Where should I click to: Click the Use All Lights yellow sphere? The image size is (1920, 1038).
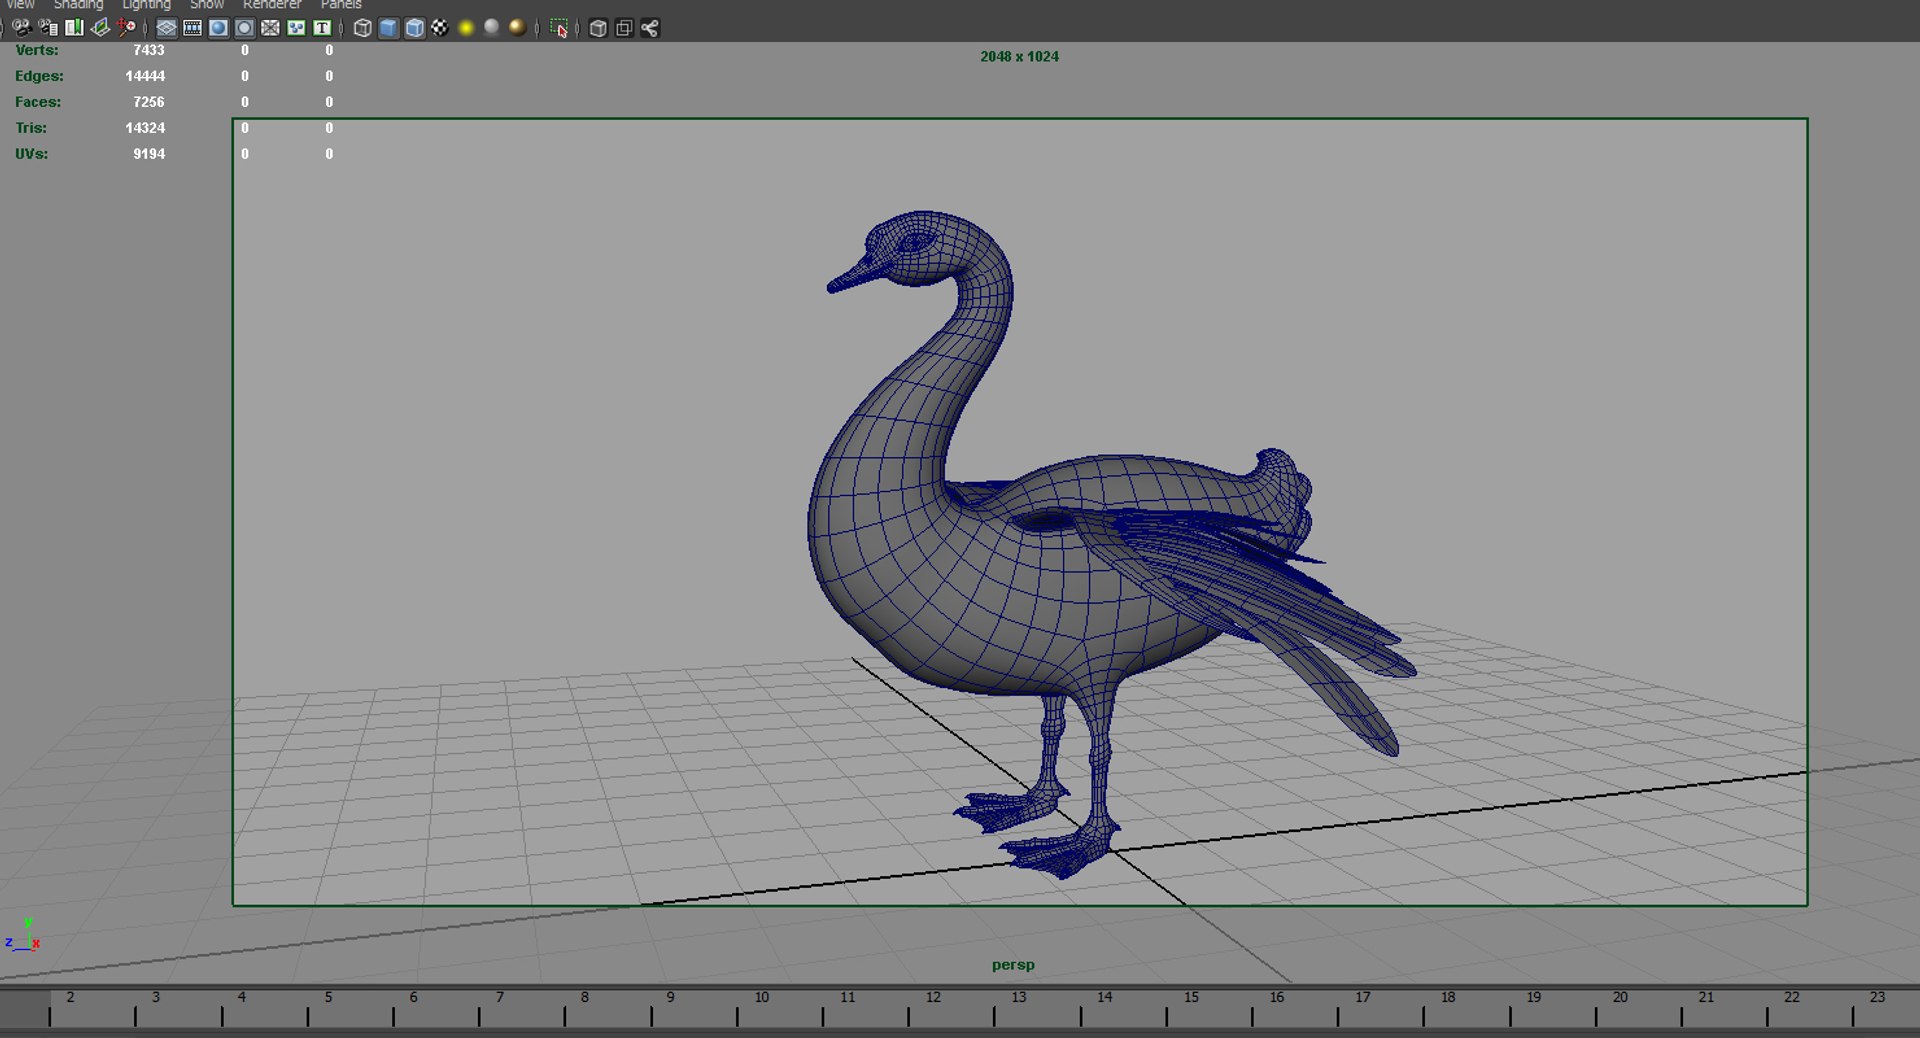pyautogui.click(x=466, y=28)
